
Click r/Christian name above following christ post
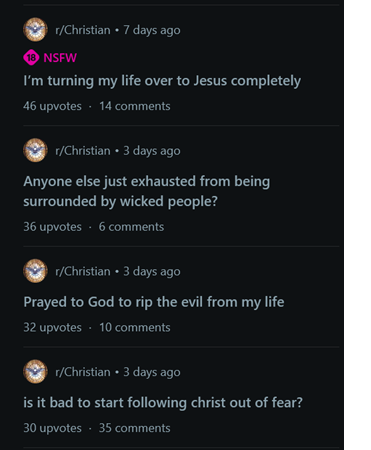click(83, 372)
